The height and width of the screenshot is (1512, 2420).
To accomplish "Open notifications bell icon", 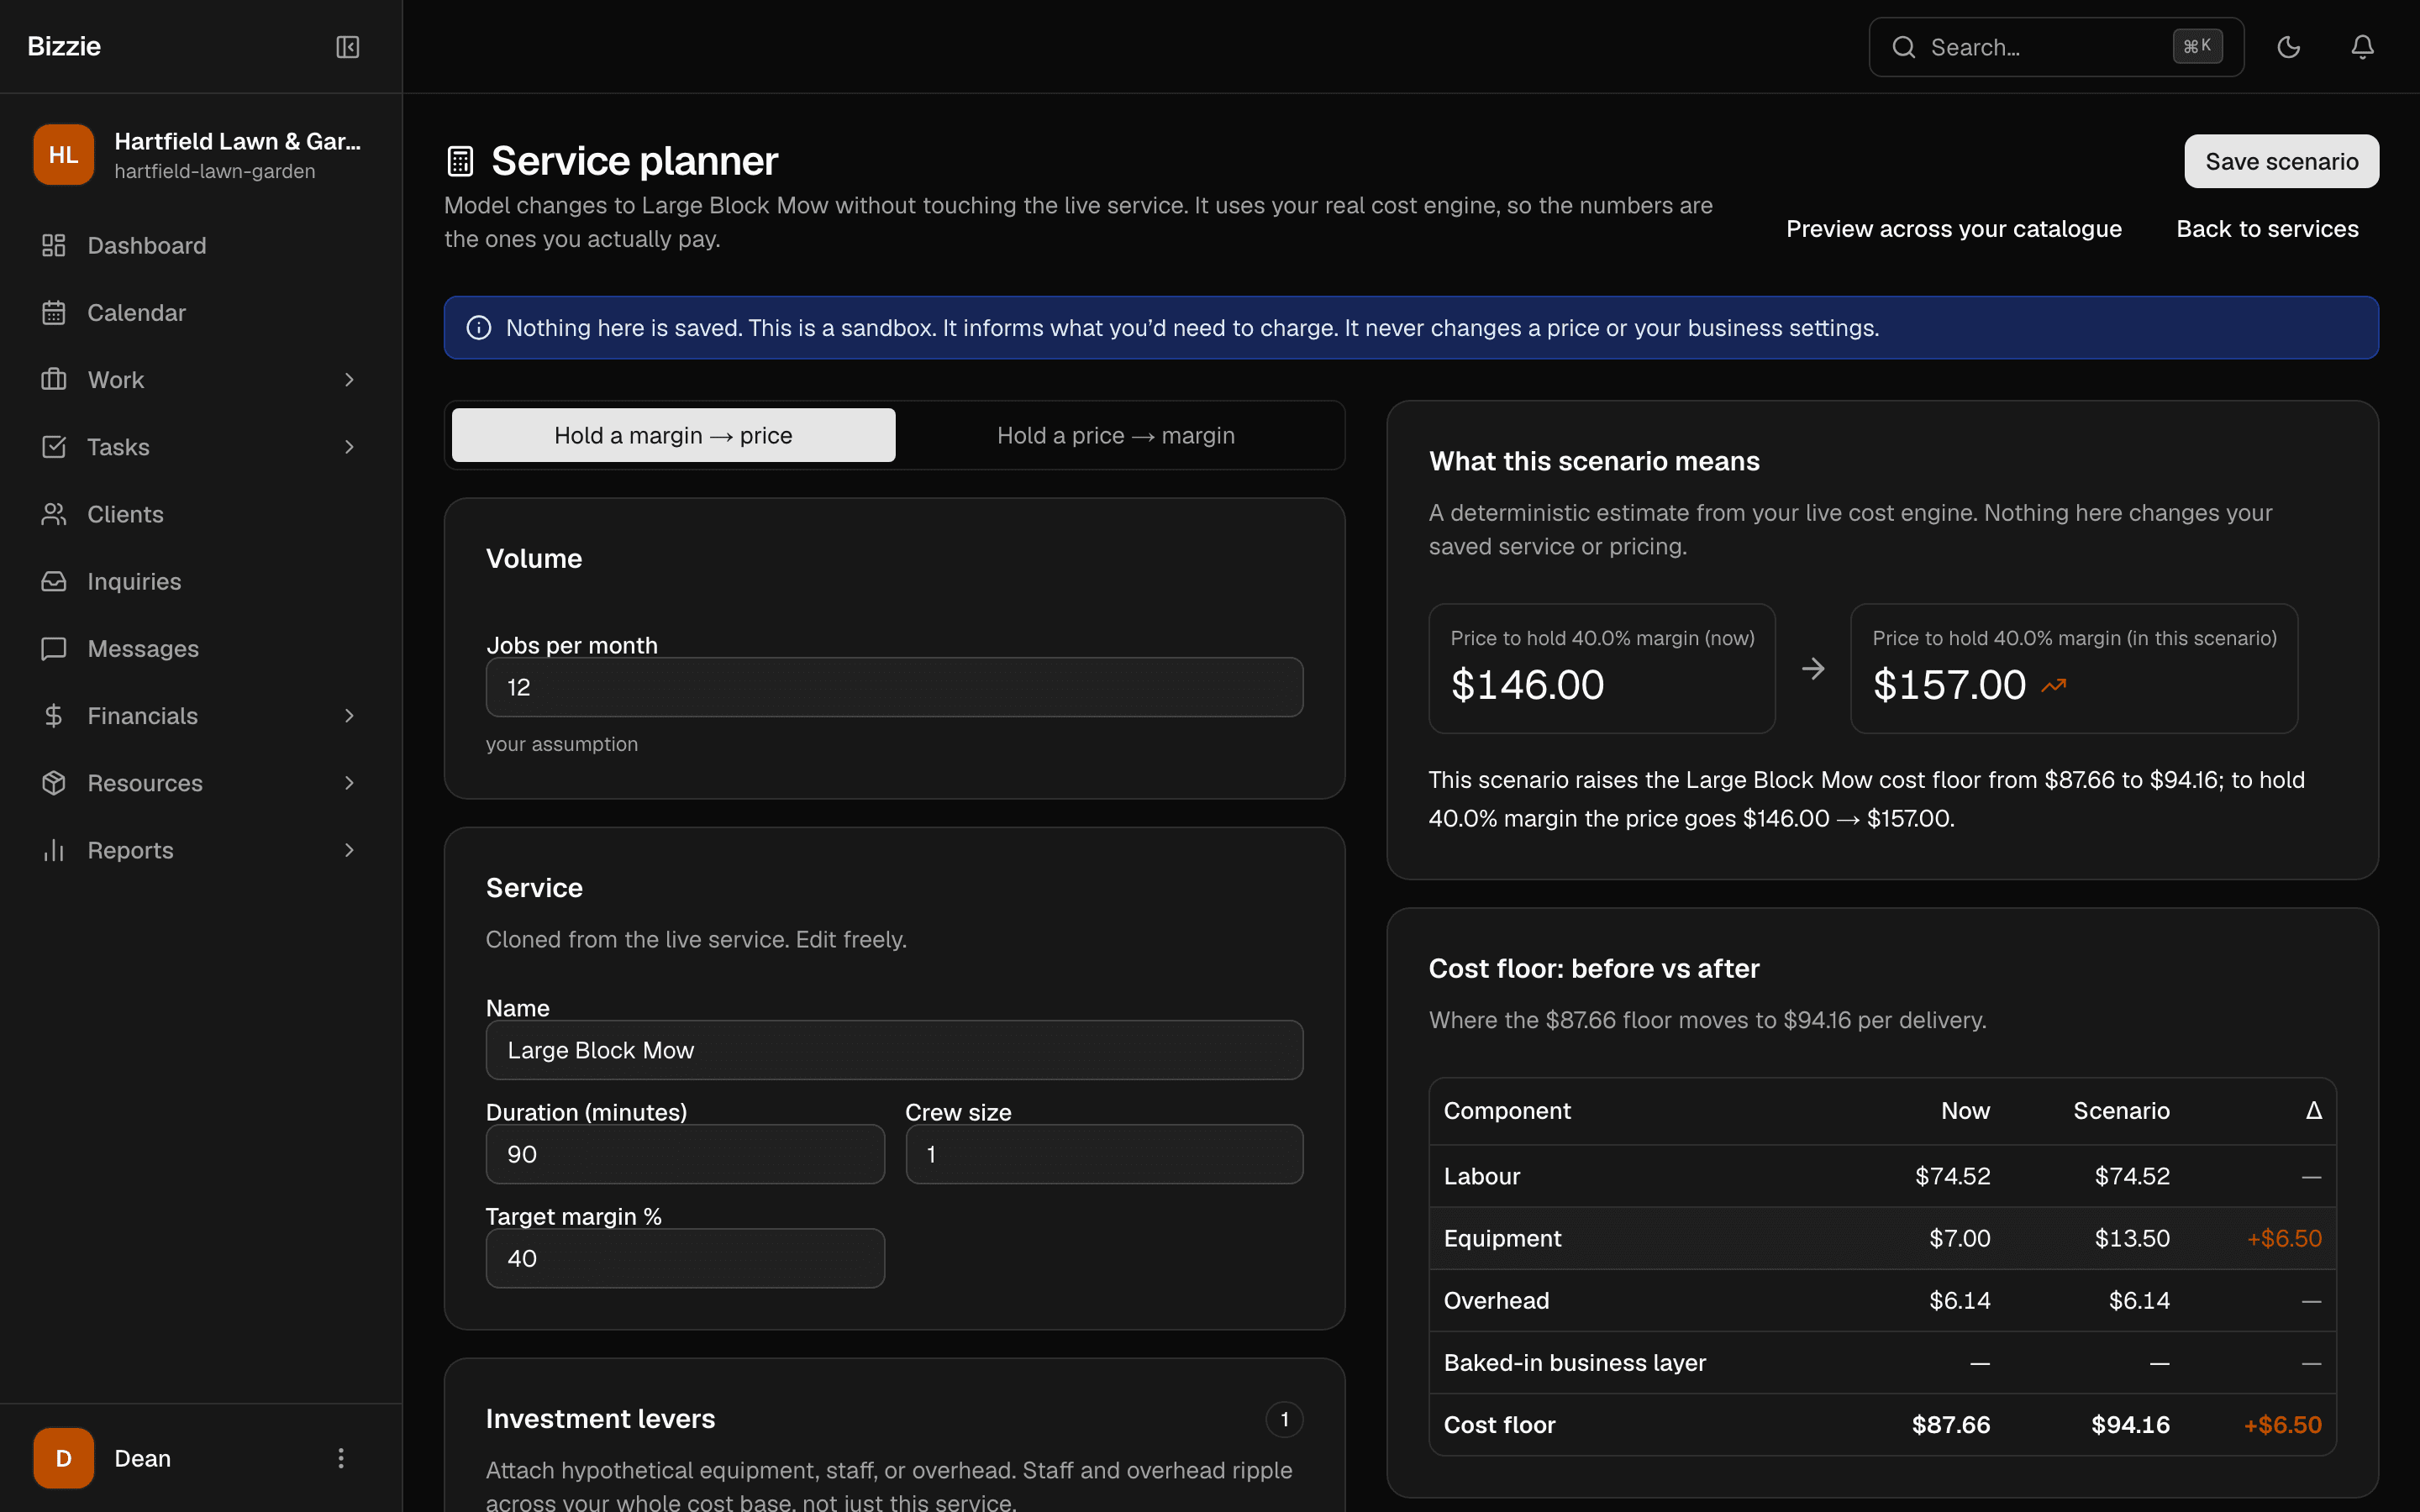I will coord(2362,47).
